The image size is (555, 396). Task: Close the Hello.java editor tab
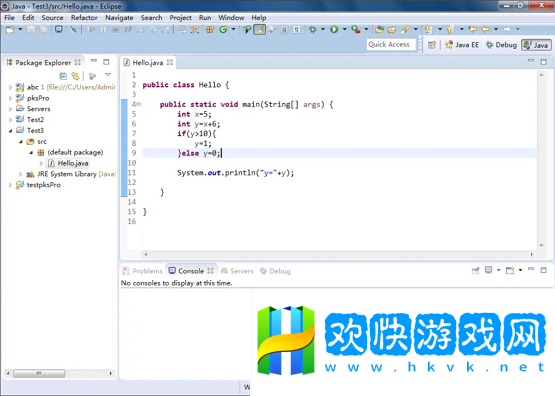coord(170,62)
